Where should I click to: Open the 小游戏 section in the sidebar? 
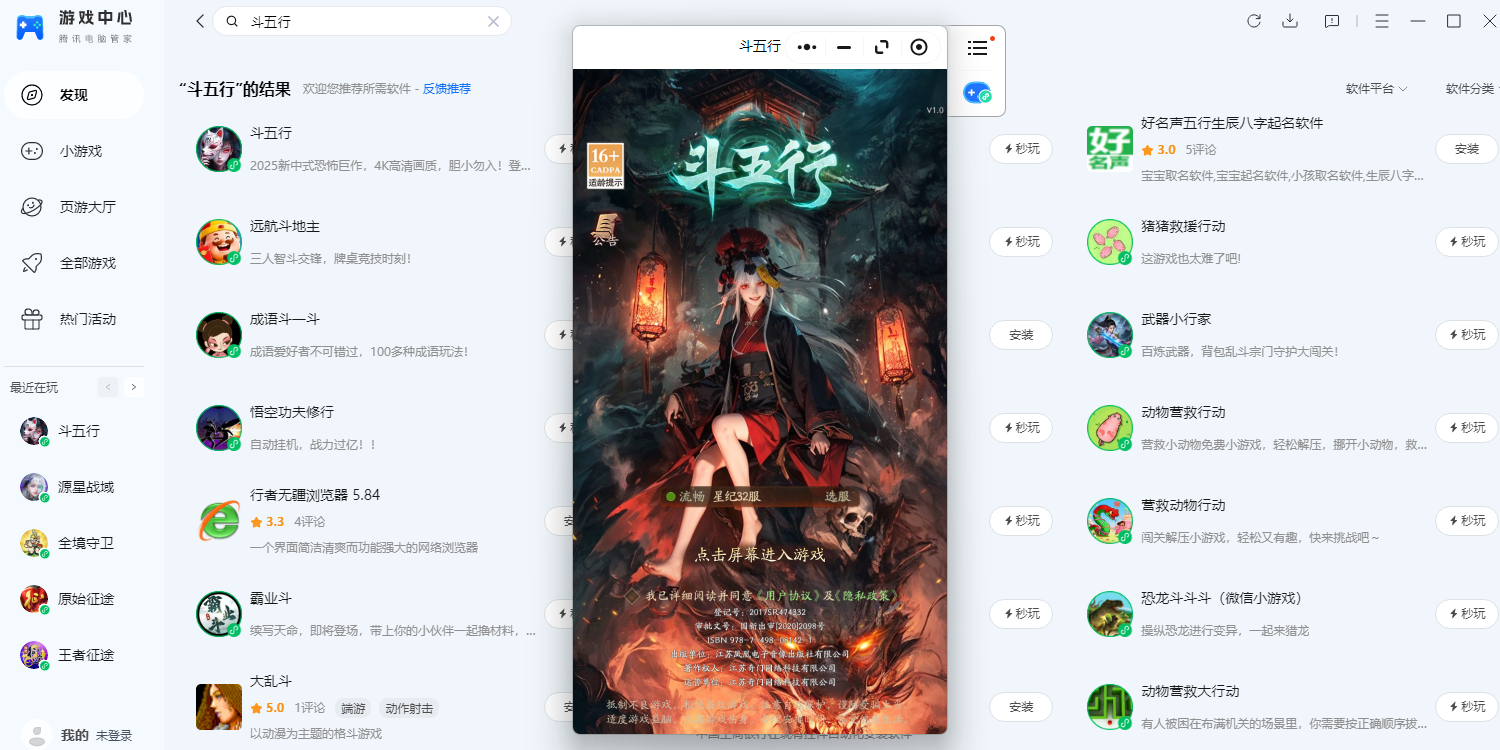(x=74, y=151)
